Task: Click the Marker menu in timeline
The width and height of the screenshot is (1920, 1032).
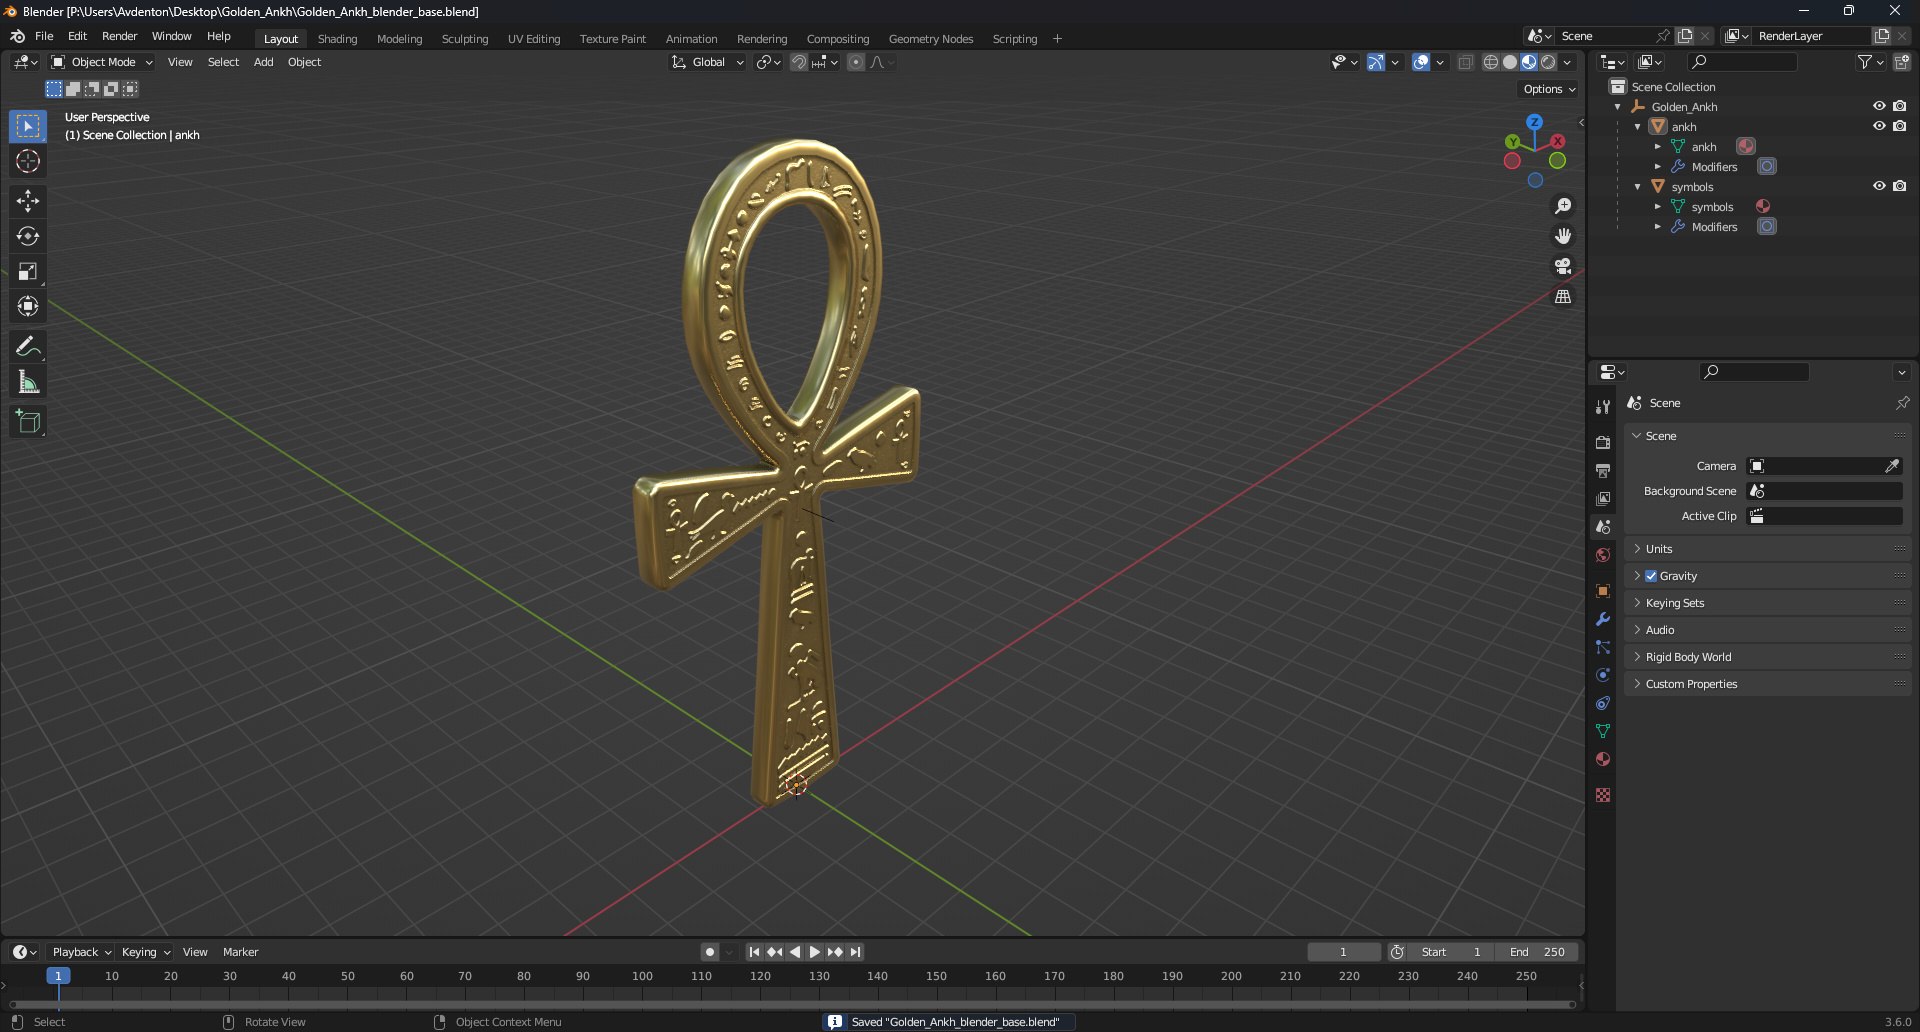Action: 240,952
